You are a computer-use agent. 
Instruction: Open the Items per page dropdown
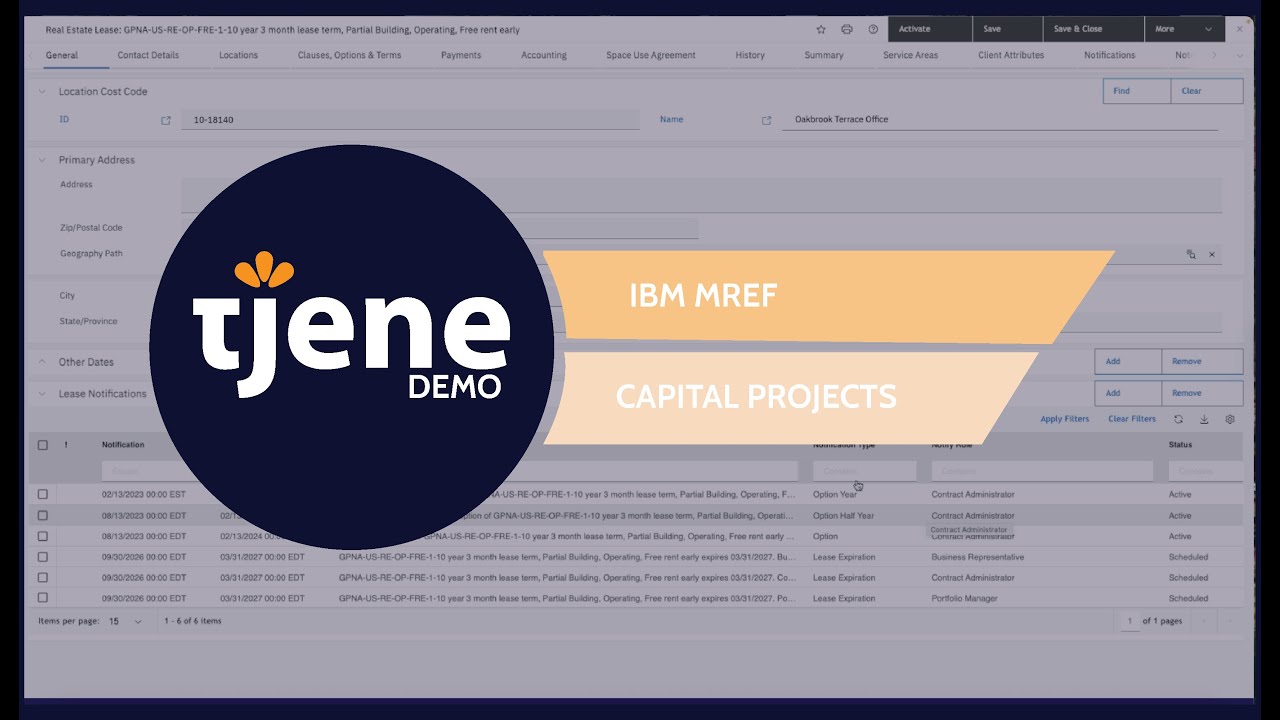point(126,621)
